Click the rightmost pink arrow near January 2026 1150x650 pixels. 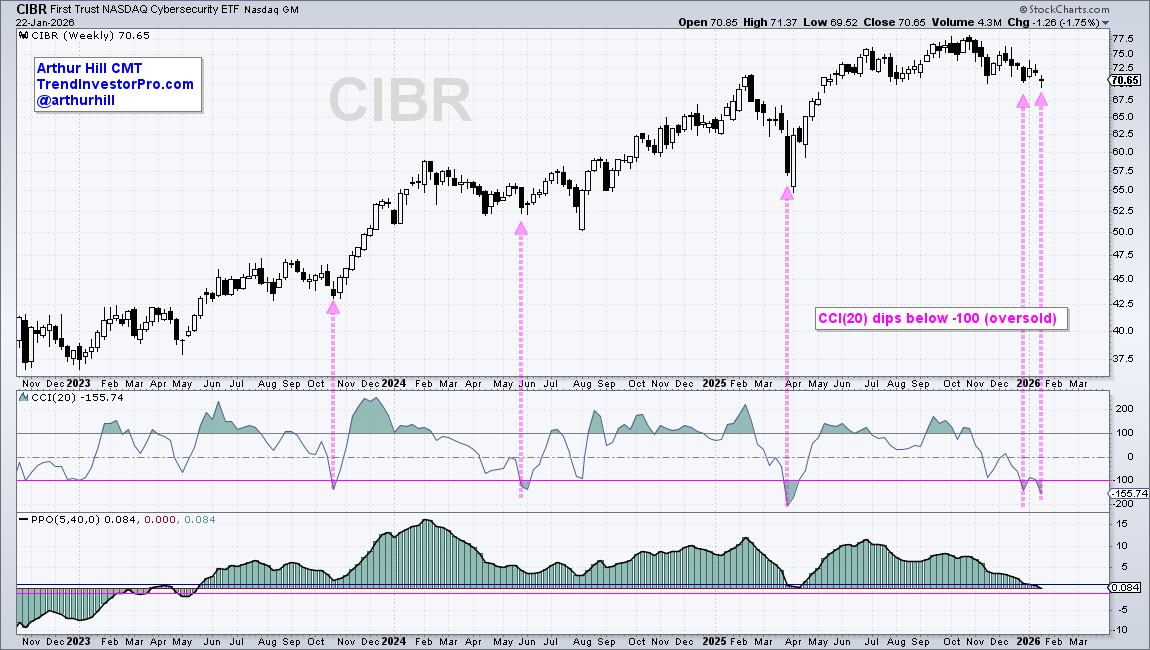coord(1042,101)
